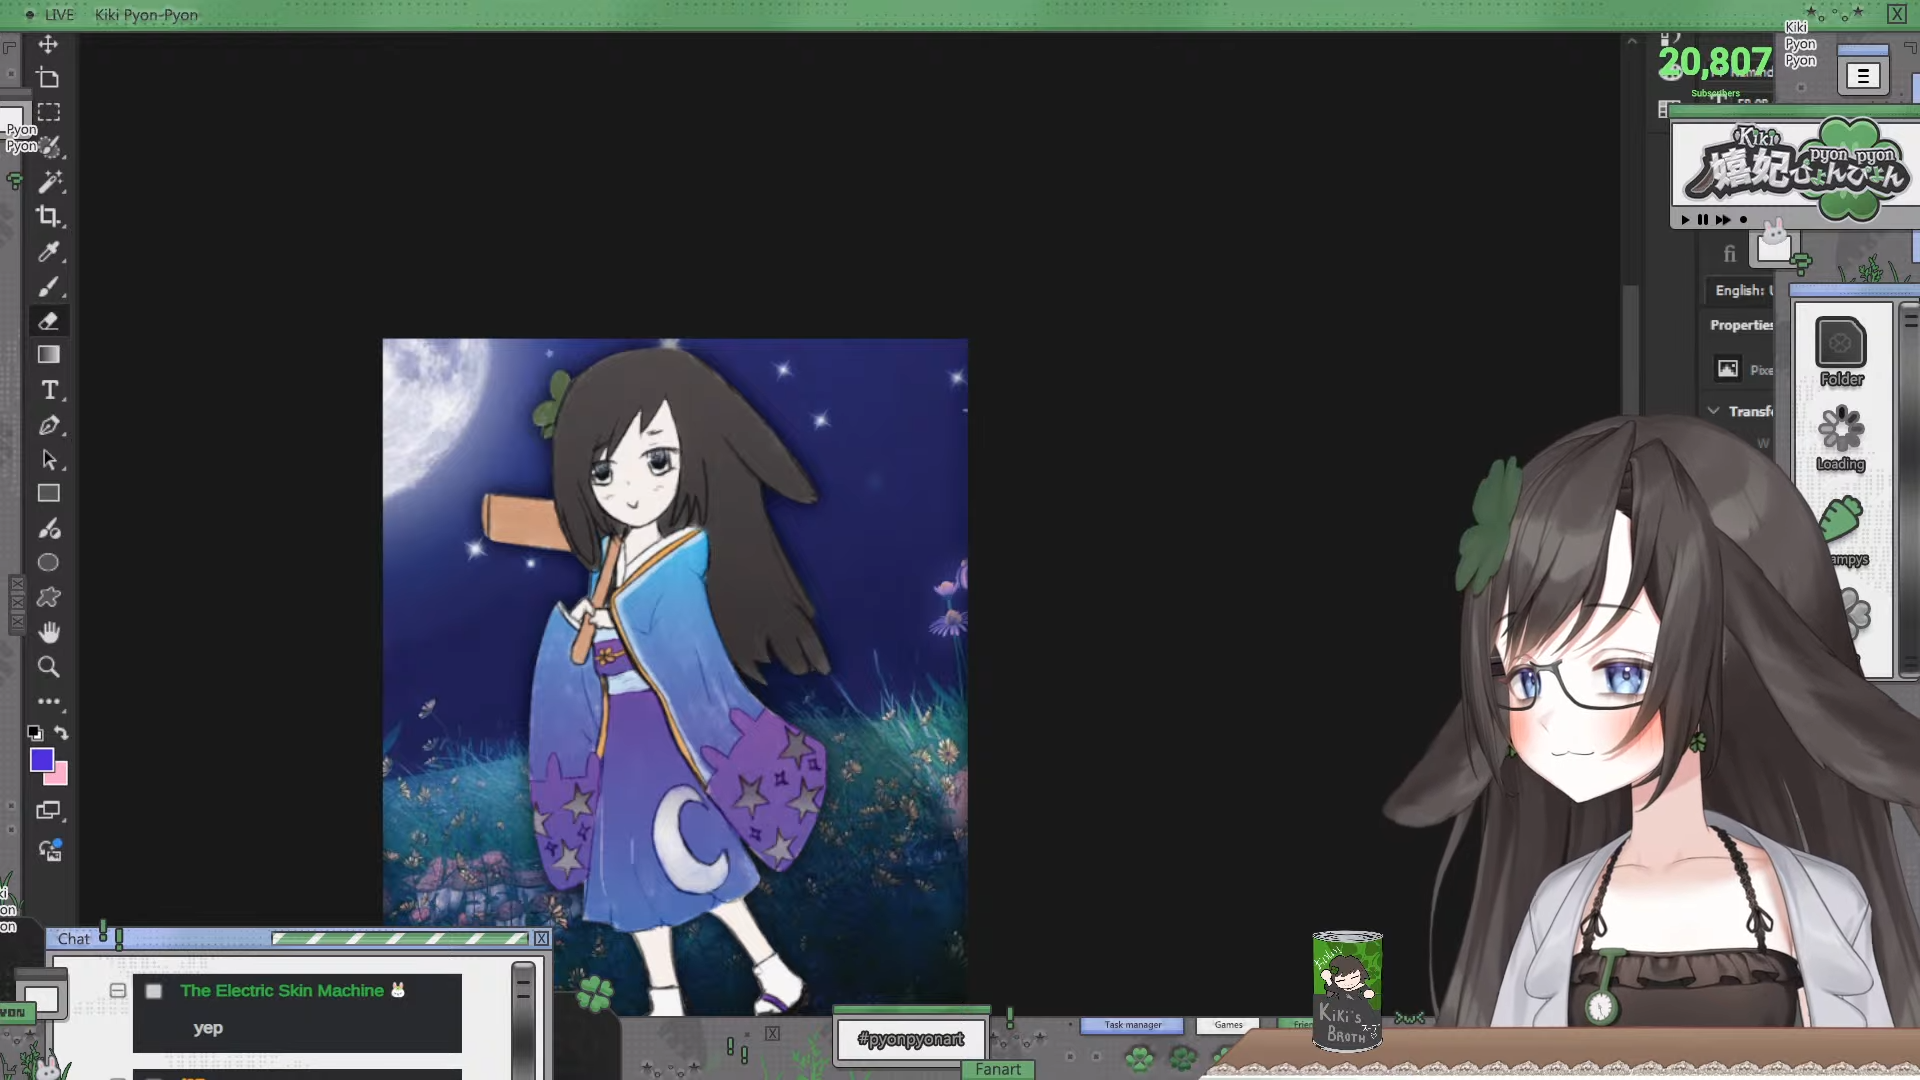The image size is (1920, 1080).
Task: Tick checkbox beside The Electric Skin Machine
Action: point(154,991)
